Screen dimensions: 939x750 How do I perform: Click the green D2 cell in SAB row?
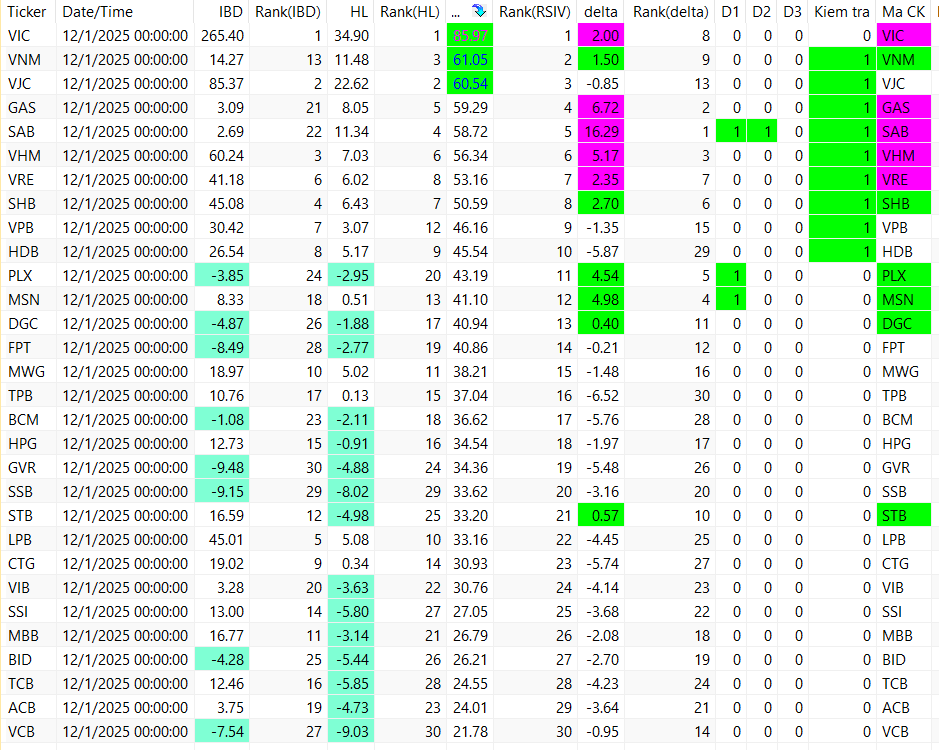tap(762, 131)
